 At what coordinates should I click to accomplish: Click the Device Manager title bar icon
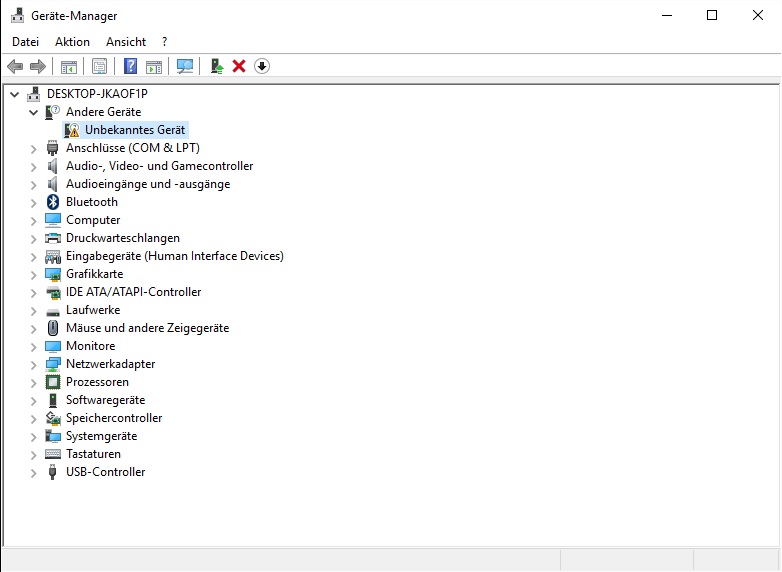point(17,15)
